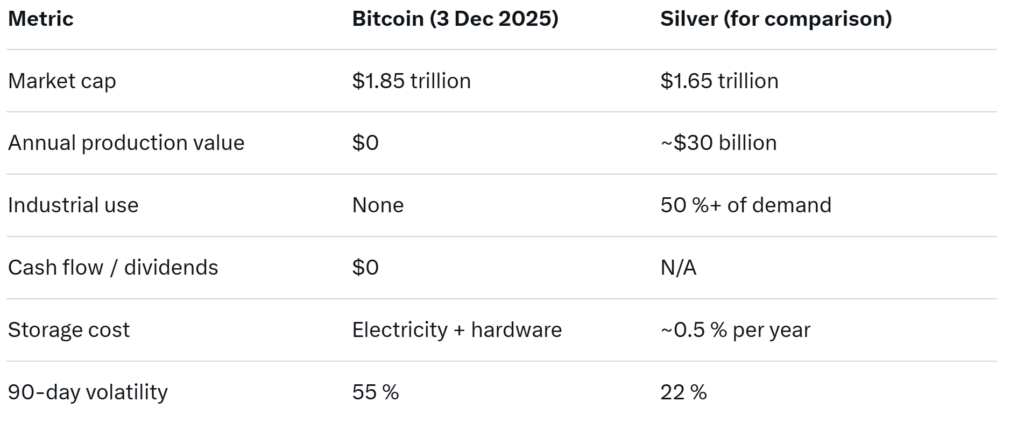Click Bitcoin's $0 annual production value cell
1024x423 pixels.
pos(365,143)
